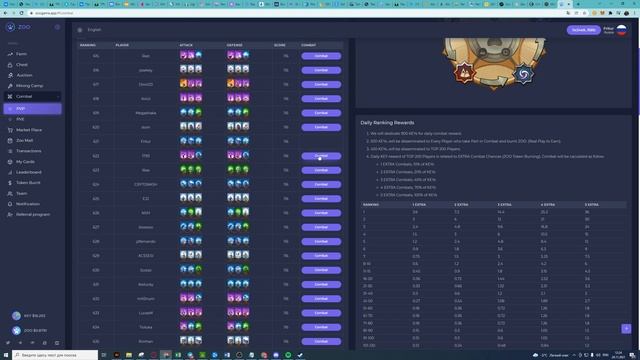Open the Farm page icon
This screenshot has height=360, width=640.
(10, 54)
